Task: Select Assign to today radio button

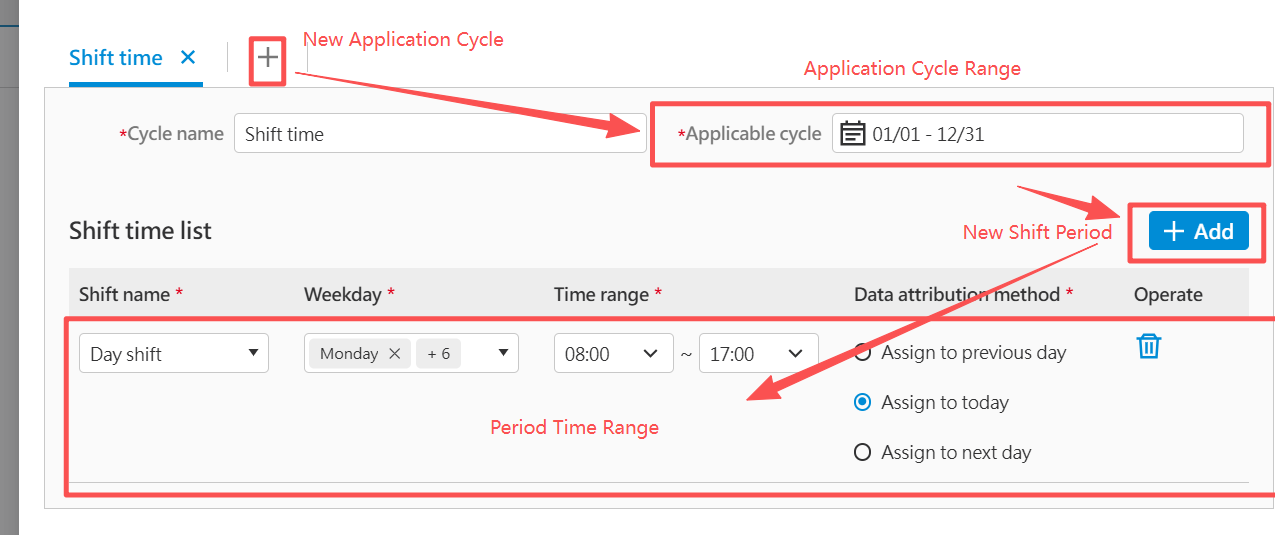Action: [862, 402]
